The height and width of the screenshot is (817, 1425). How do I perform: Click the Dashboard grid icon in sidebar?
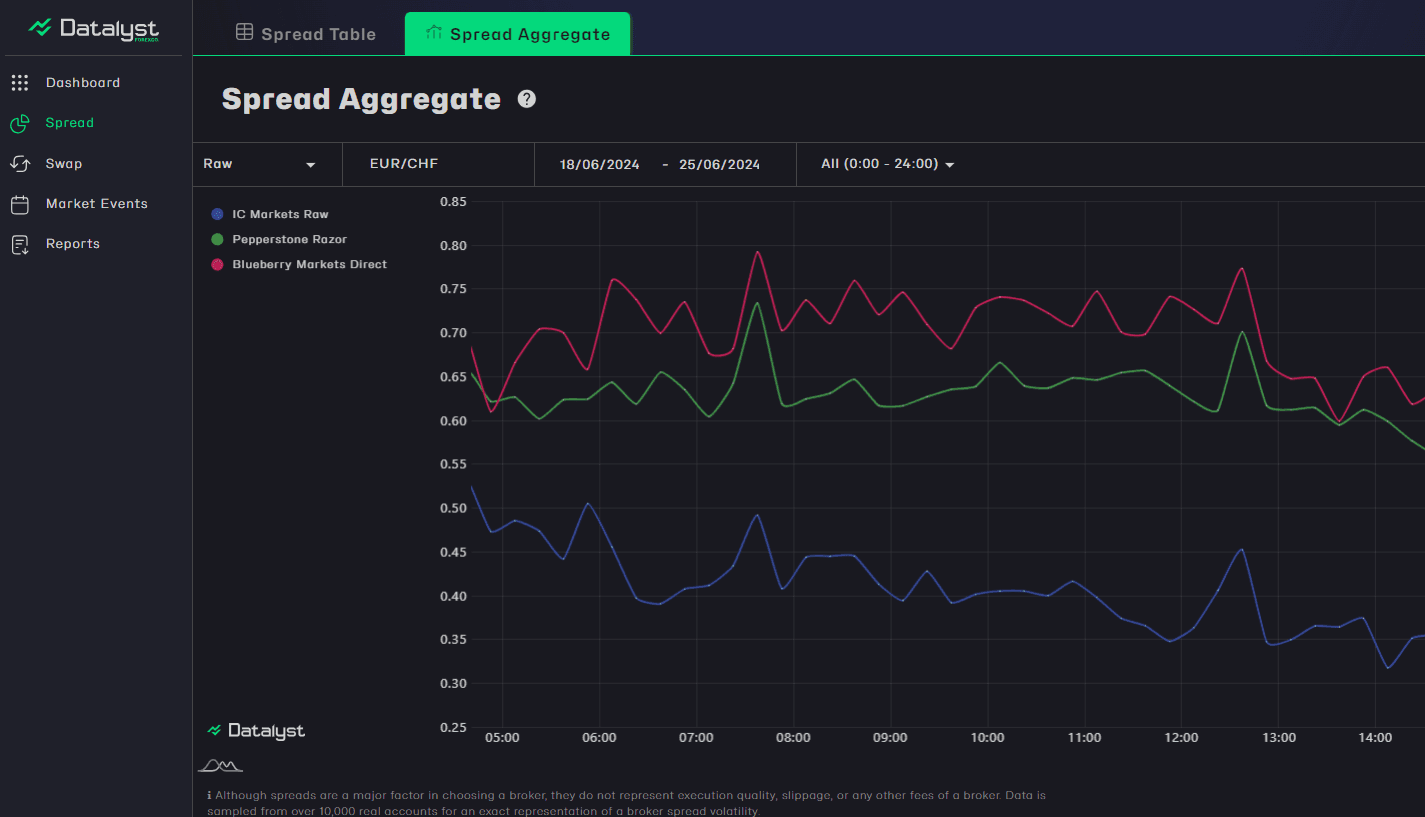[x=20, y=83]
